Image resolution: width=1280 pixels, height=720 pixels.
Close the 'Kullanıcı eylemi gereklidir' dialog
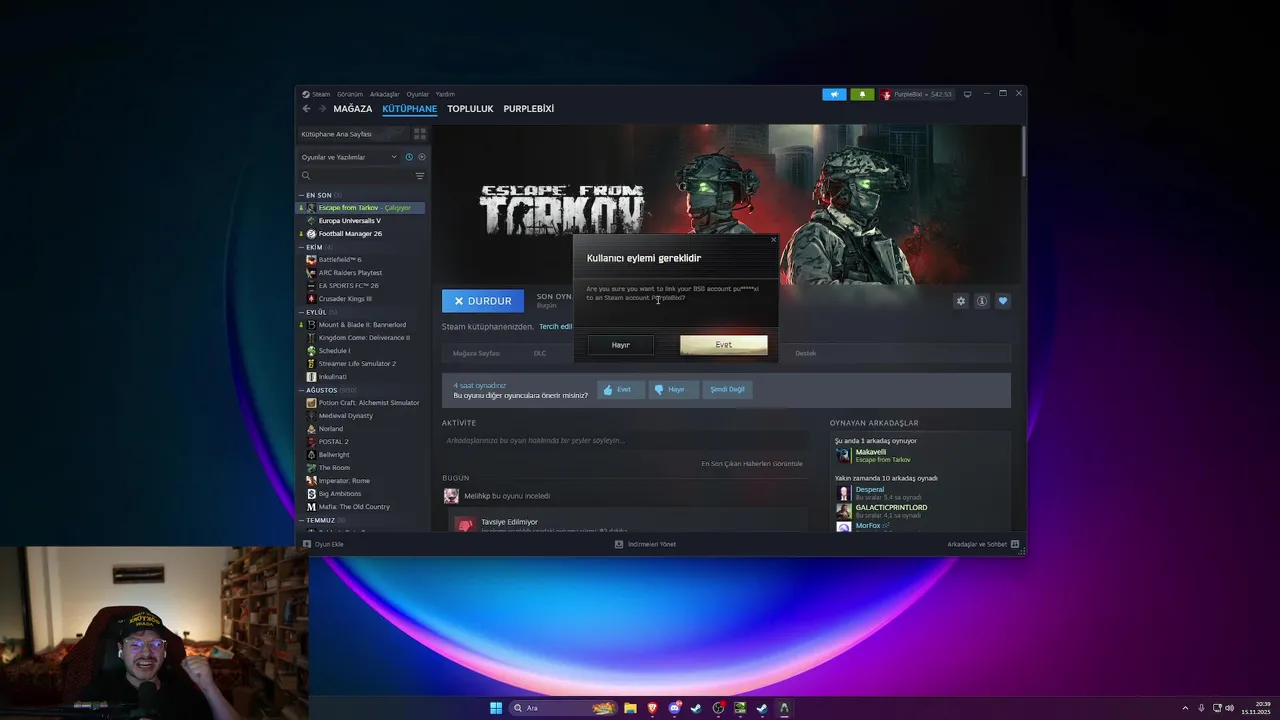tap(773, 240)
